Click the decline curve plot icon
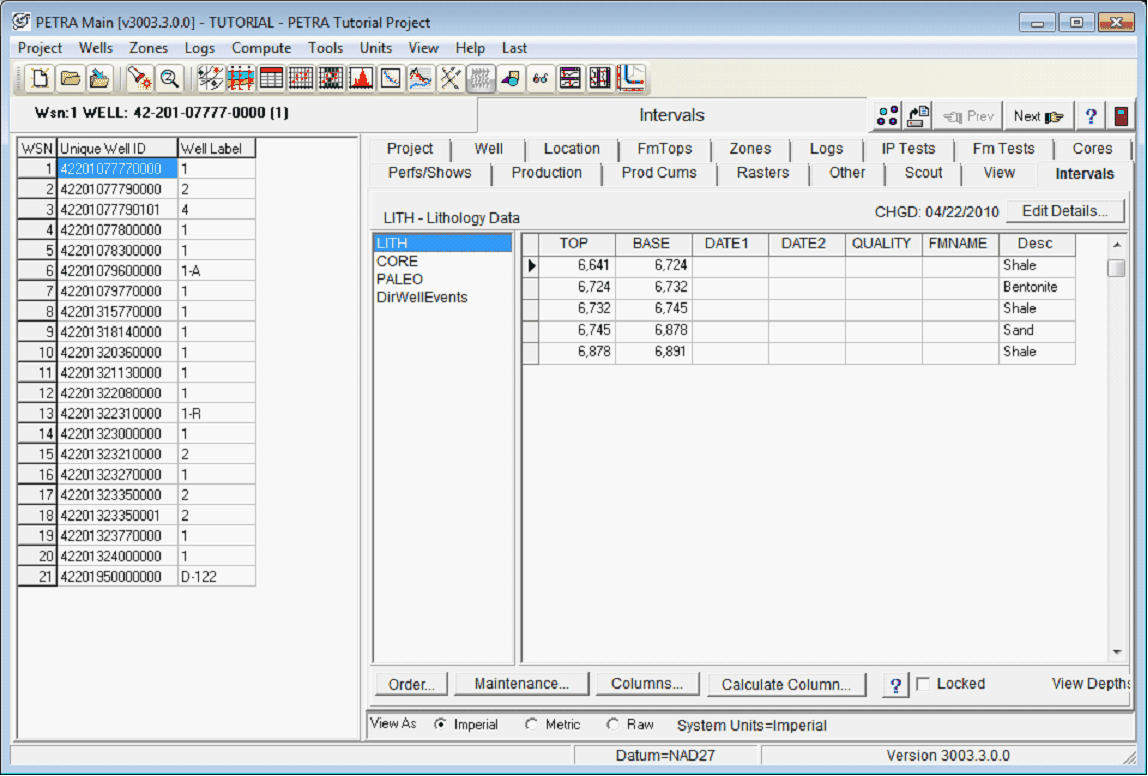 coord(391,78)
